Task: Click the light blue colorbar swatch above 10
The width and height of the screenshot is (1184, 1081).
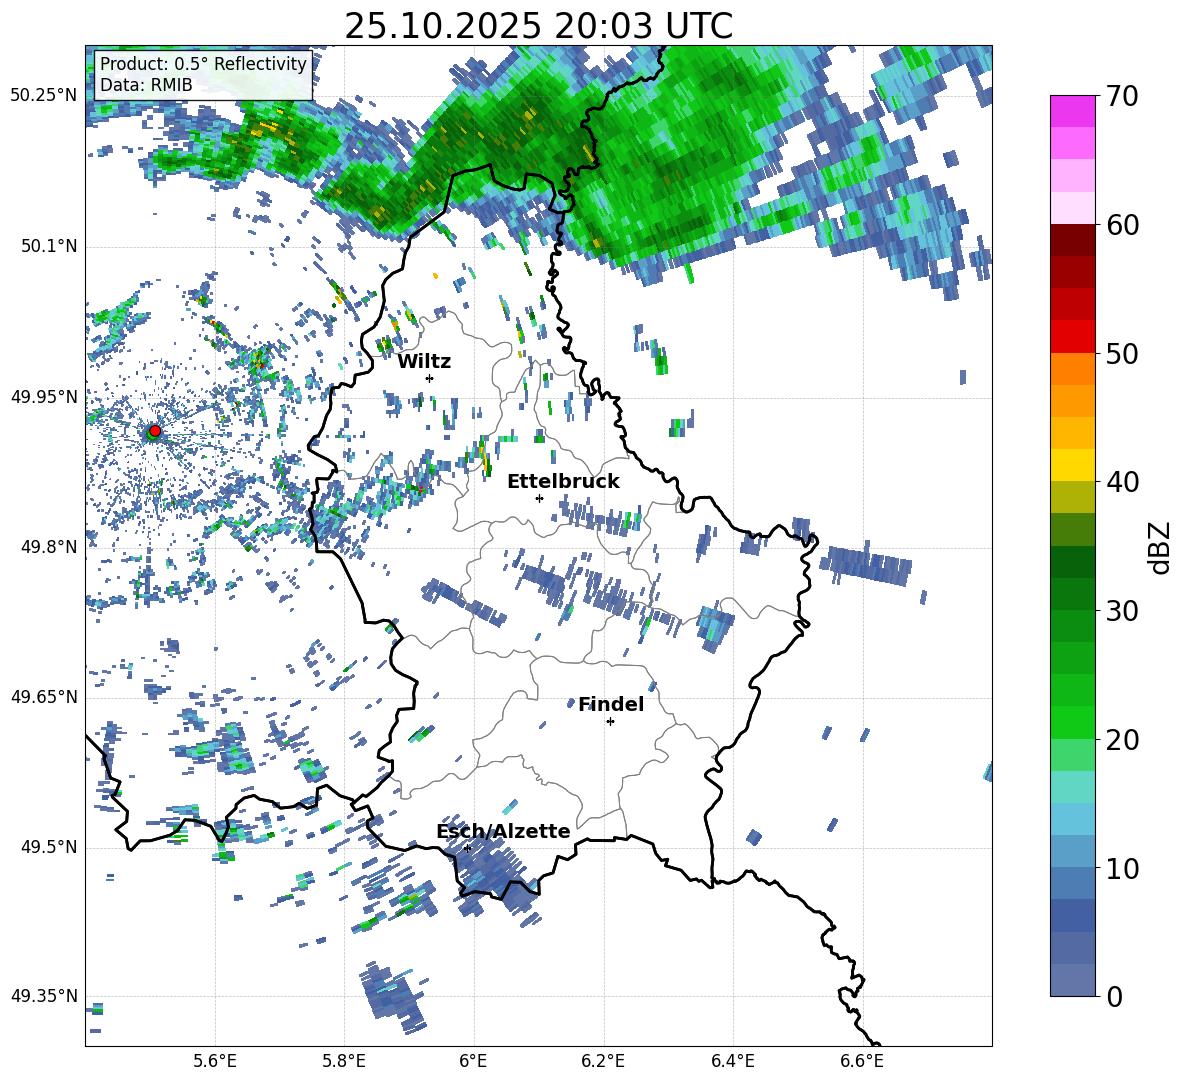Action: pos(1072,852)
